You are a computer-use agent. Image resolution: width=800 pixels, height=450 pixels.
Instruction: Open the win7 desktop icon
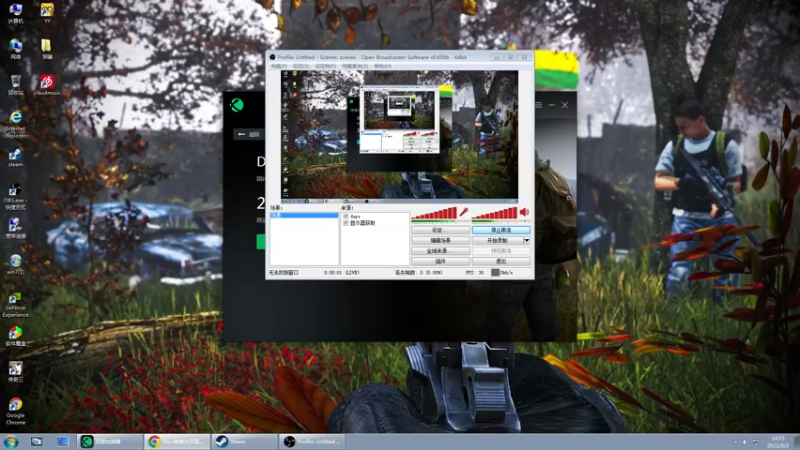(15, 264)
